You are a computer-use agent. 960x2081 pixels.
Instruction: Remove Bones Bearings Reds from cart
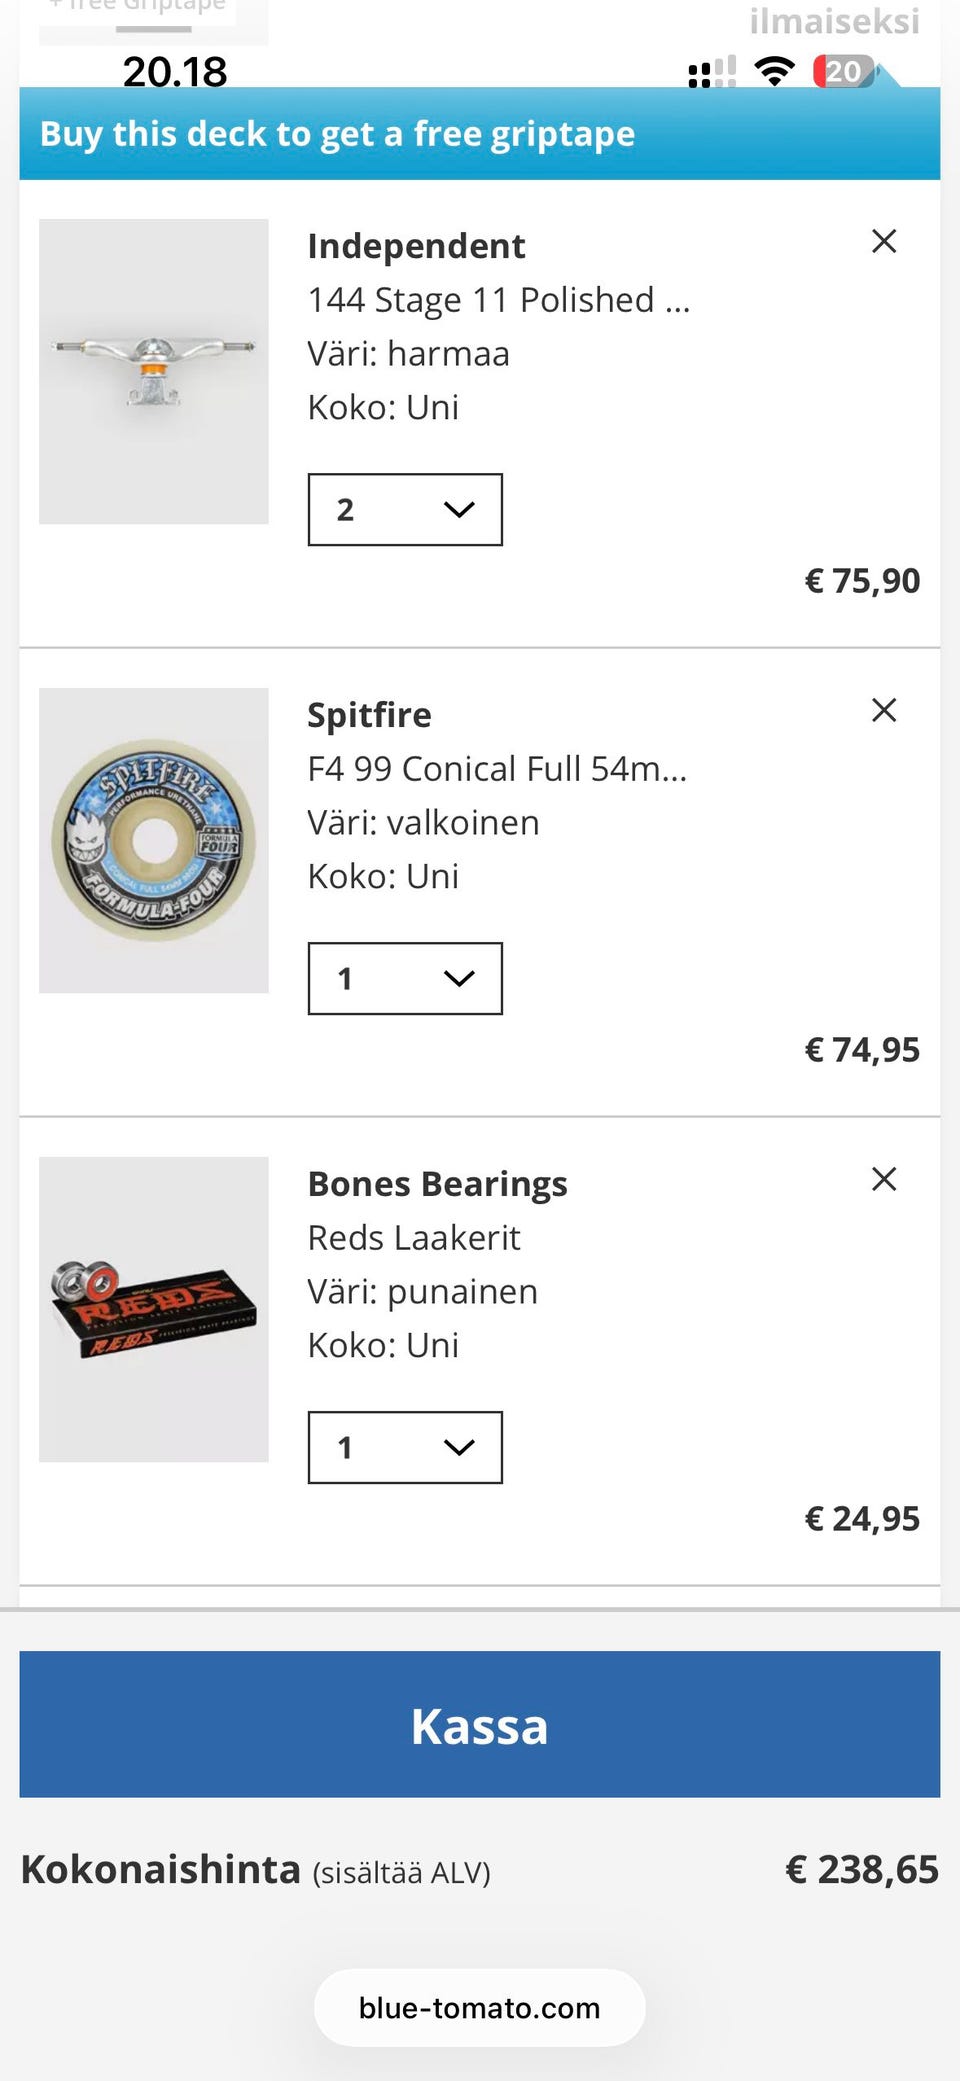(884, 1179)
